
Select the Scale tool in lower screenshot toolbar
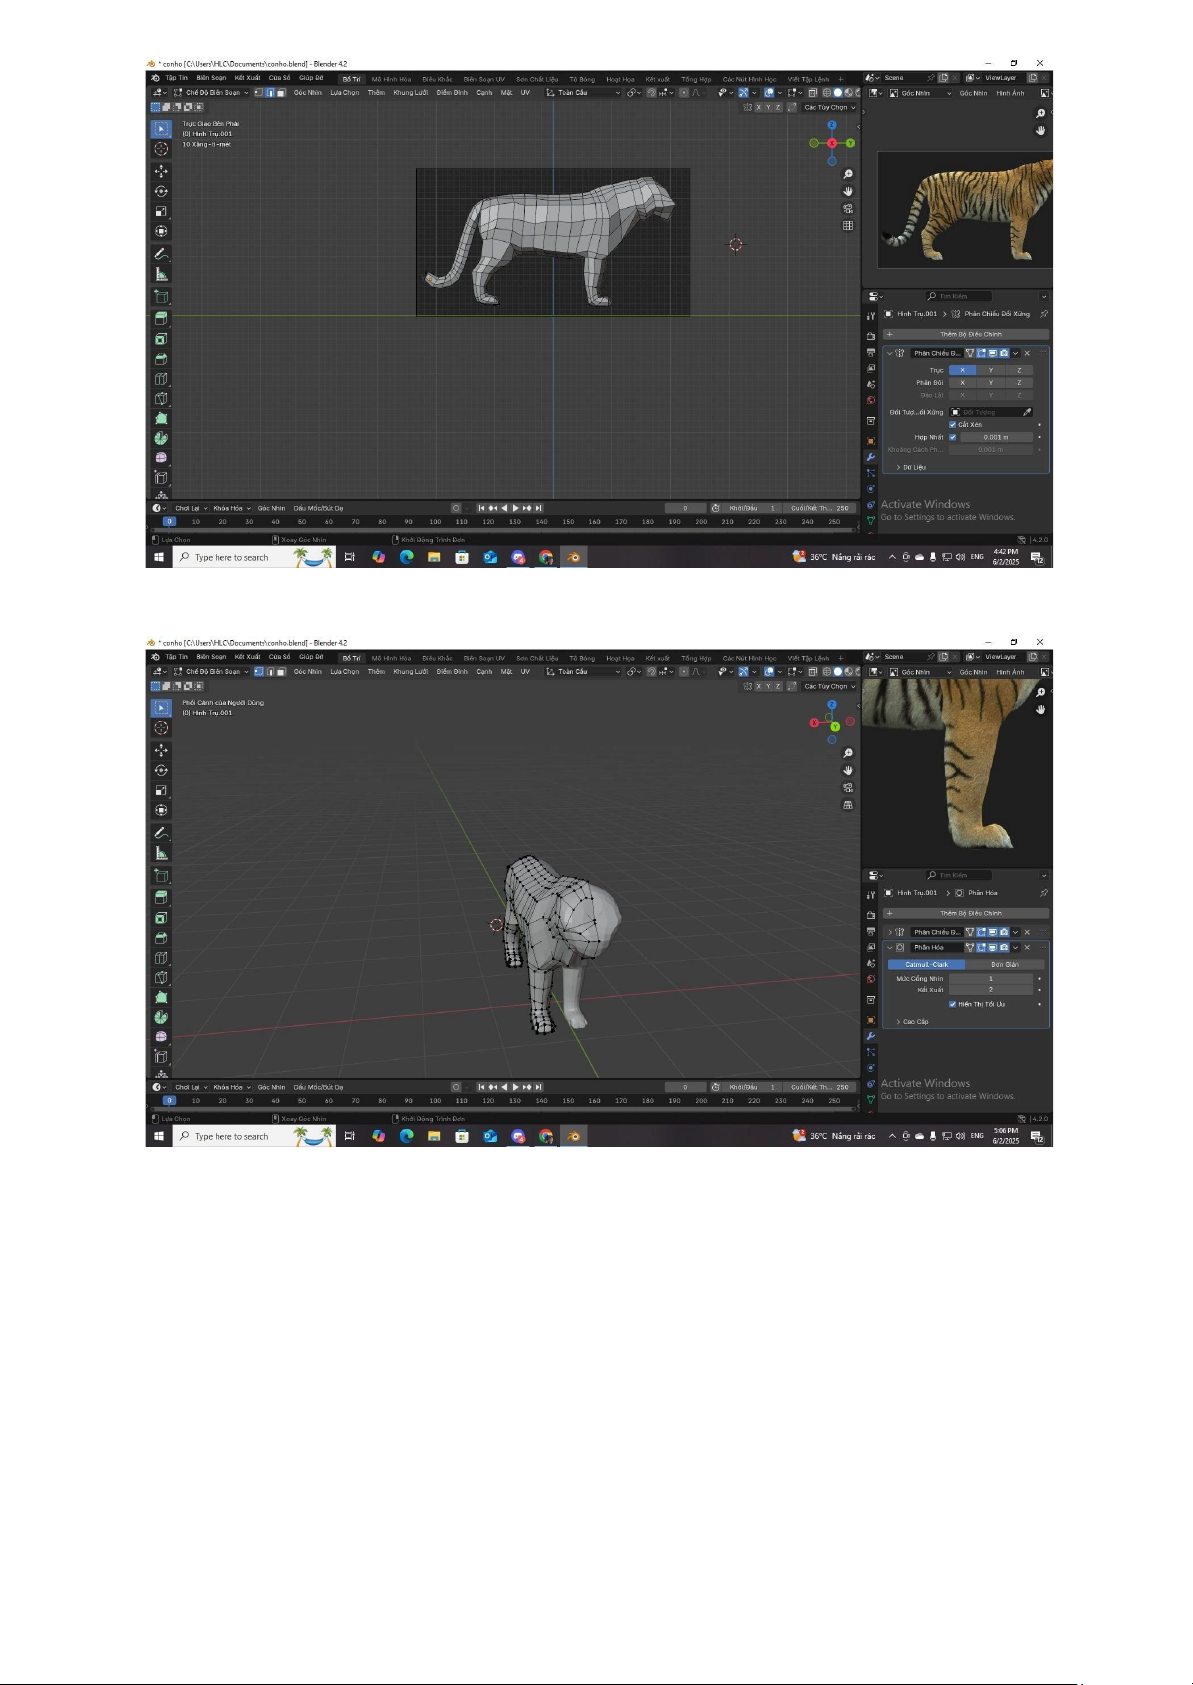click(x=161, y=790)
